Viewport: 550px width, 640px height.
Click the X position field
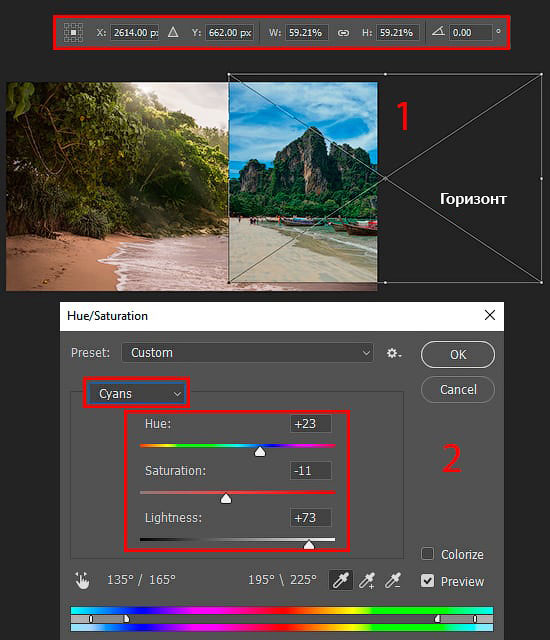pyautogui.click(x=135, y=33)
